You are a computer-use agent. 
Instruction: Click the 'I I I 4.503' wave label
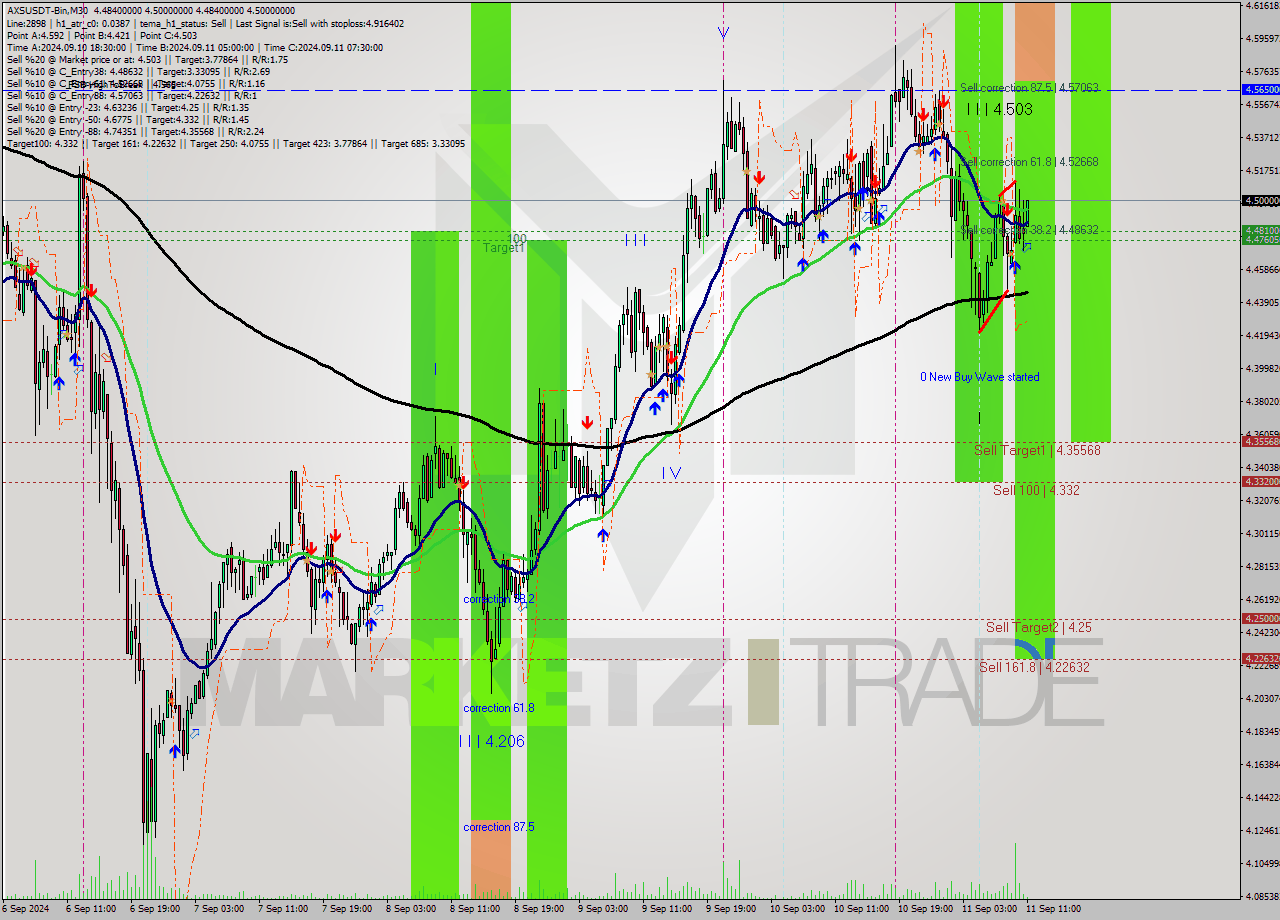click(999, 109)
